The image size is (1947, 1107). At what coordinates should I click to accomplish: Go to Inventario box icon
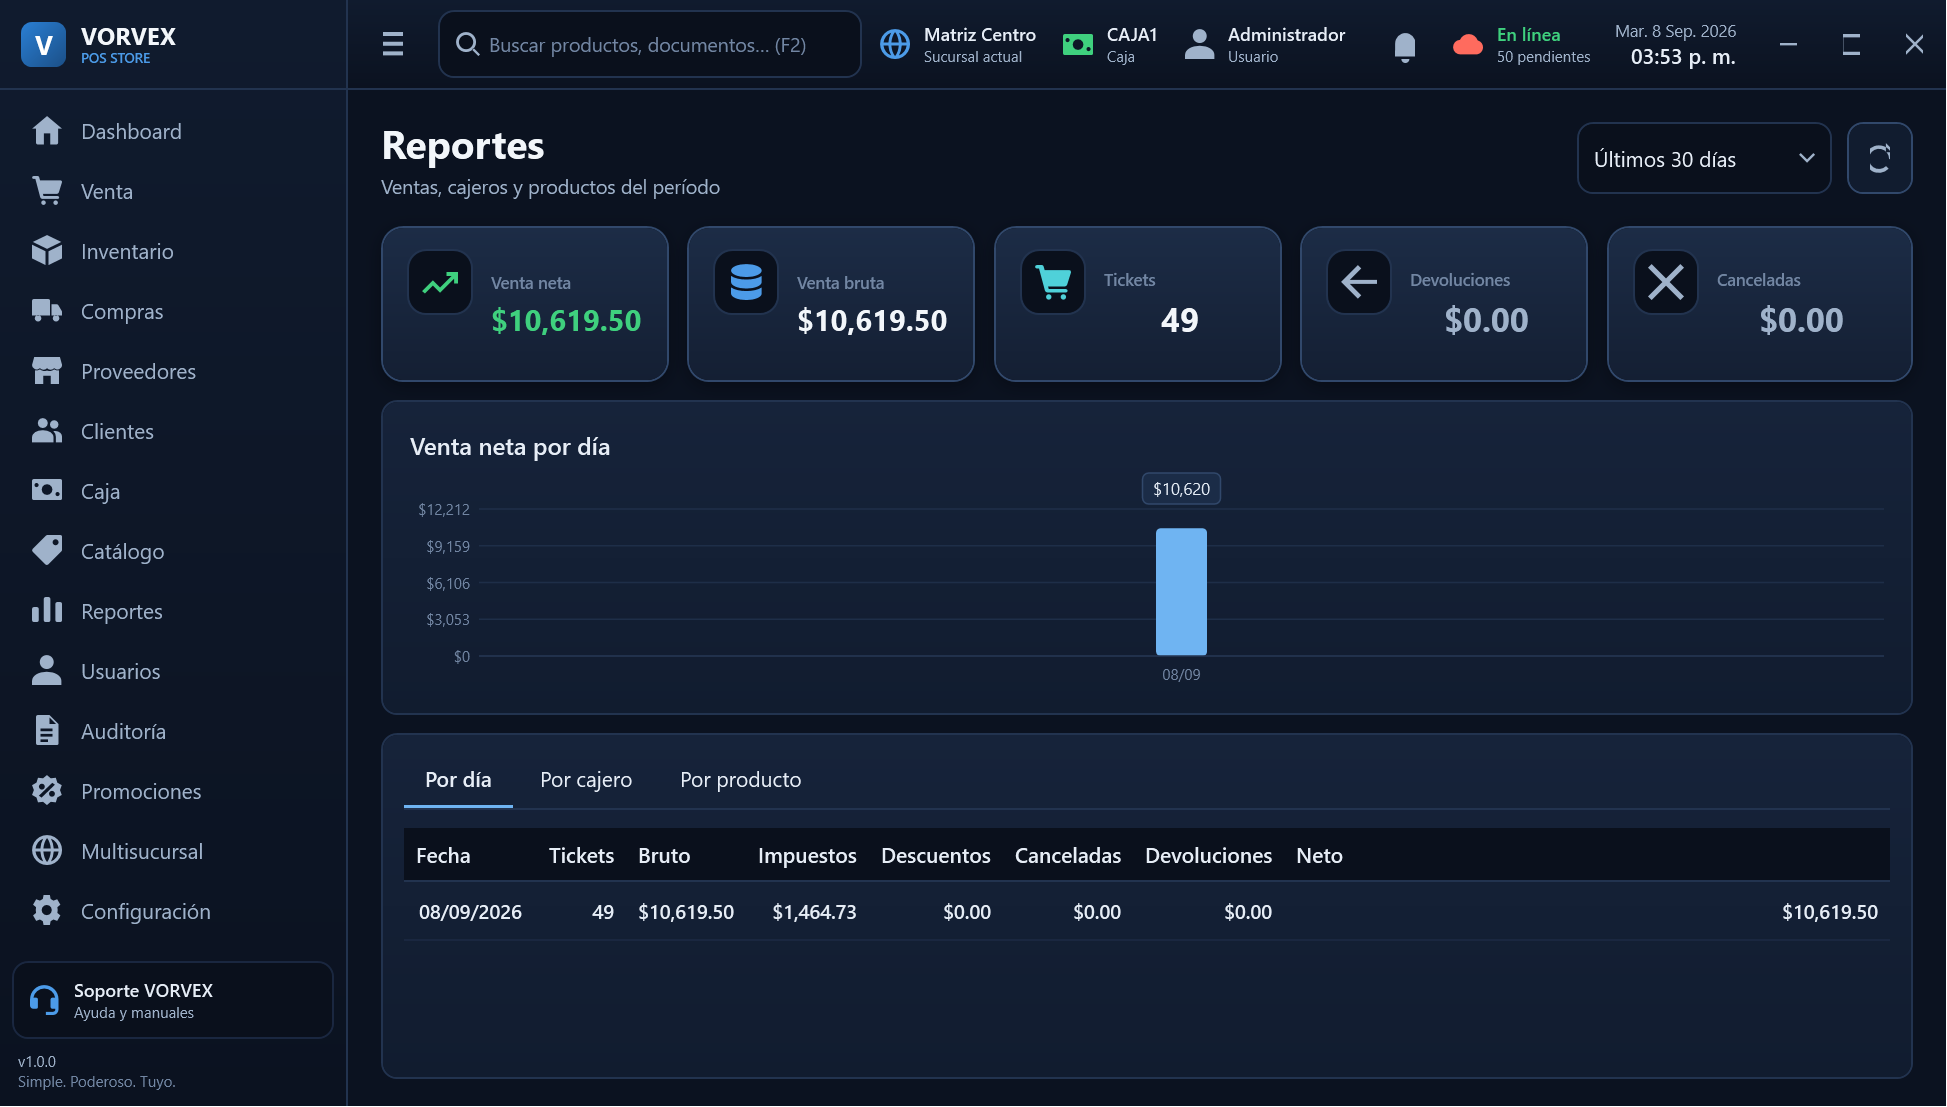coord(47,251)
